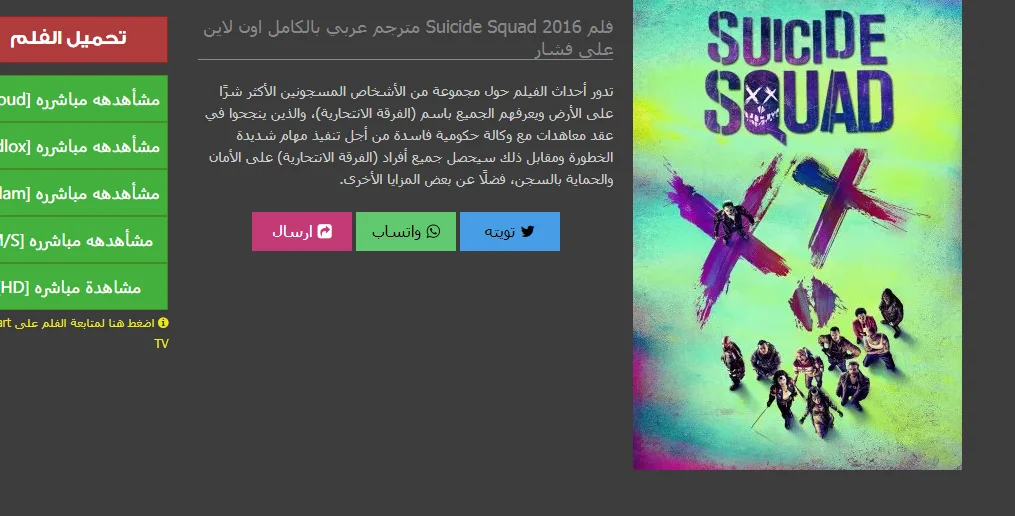Viewport: 1015px width, 516px height.
Task: Start the مشاهدة مباشره [HD] stream
Action: point(84,287)
